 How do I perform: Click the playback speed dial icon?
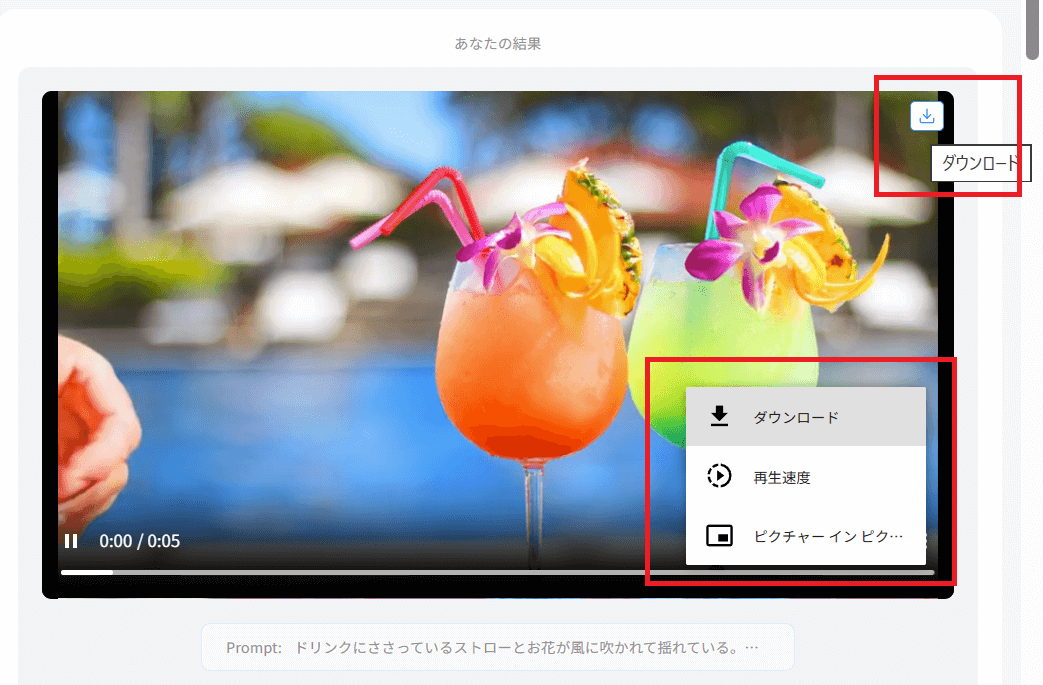719,476
